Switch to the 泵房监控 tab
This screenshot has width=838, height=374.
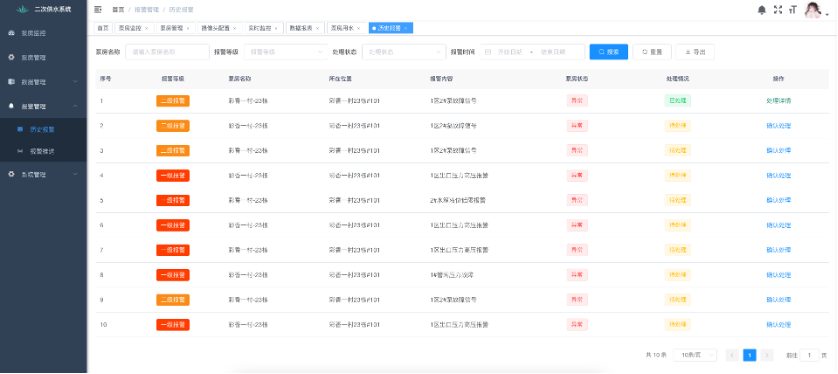coord(130,28)
